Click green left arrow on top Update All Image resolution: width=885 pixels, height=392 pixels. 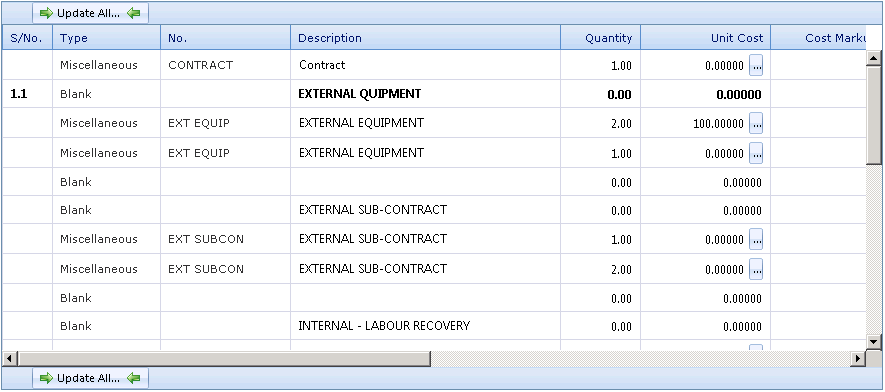point(134,13)
